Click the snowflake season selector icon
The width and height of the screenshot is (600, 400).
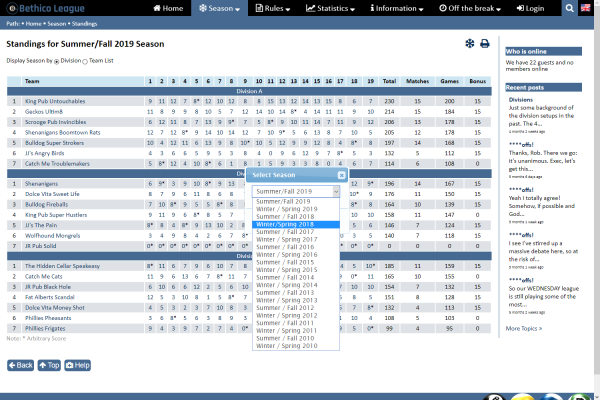tap(469, 44)
